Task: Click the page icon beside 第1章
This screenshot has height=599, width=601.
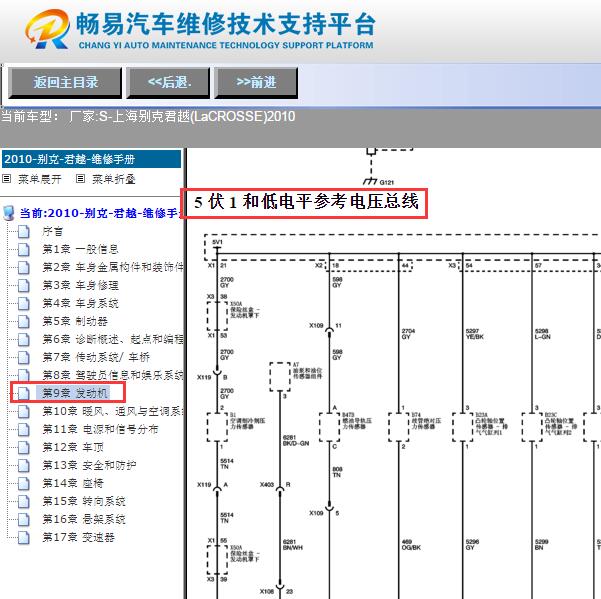Action: click(x=23, y=249)
